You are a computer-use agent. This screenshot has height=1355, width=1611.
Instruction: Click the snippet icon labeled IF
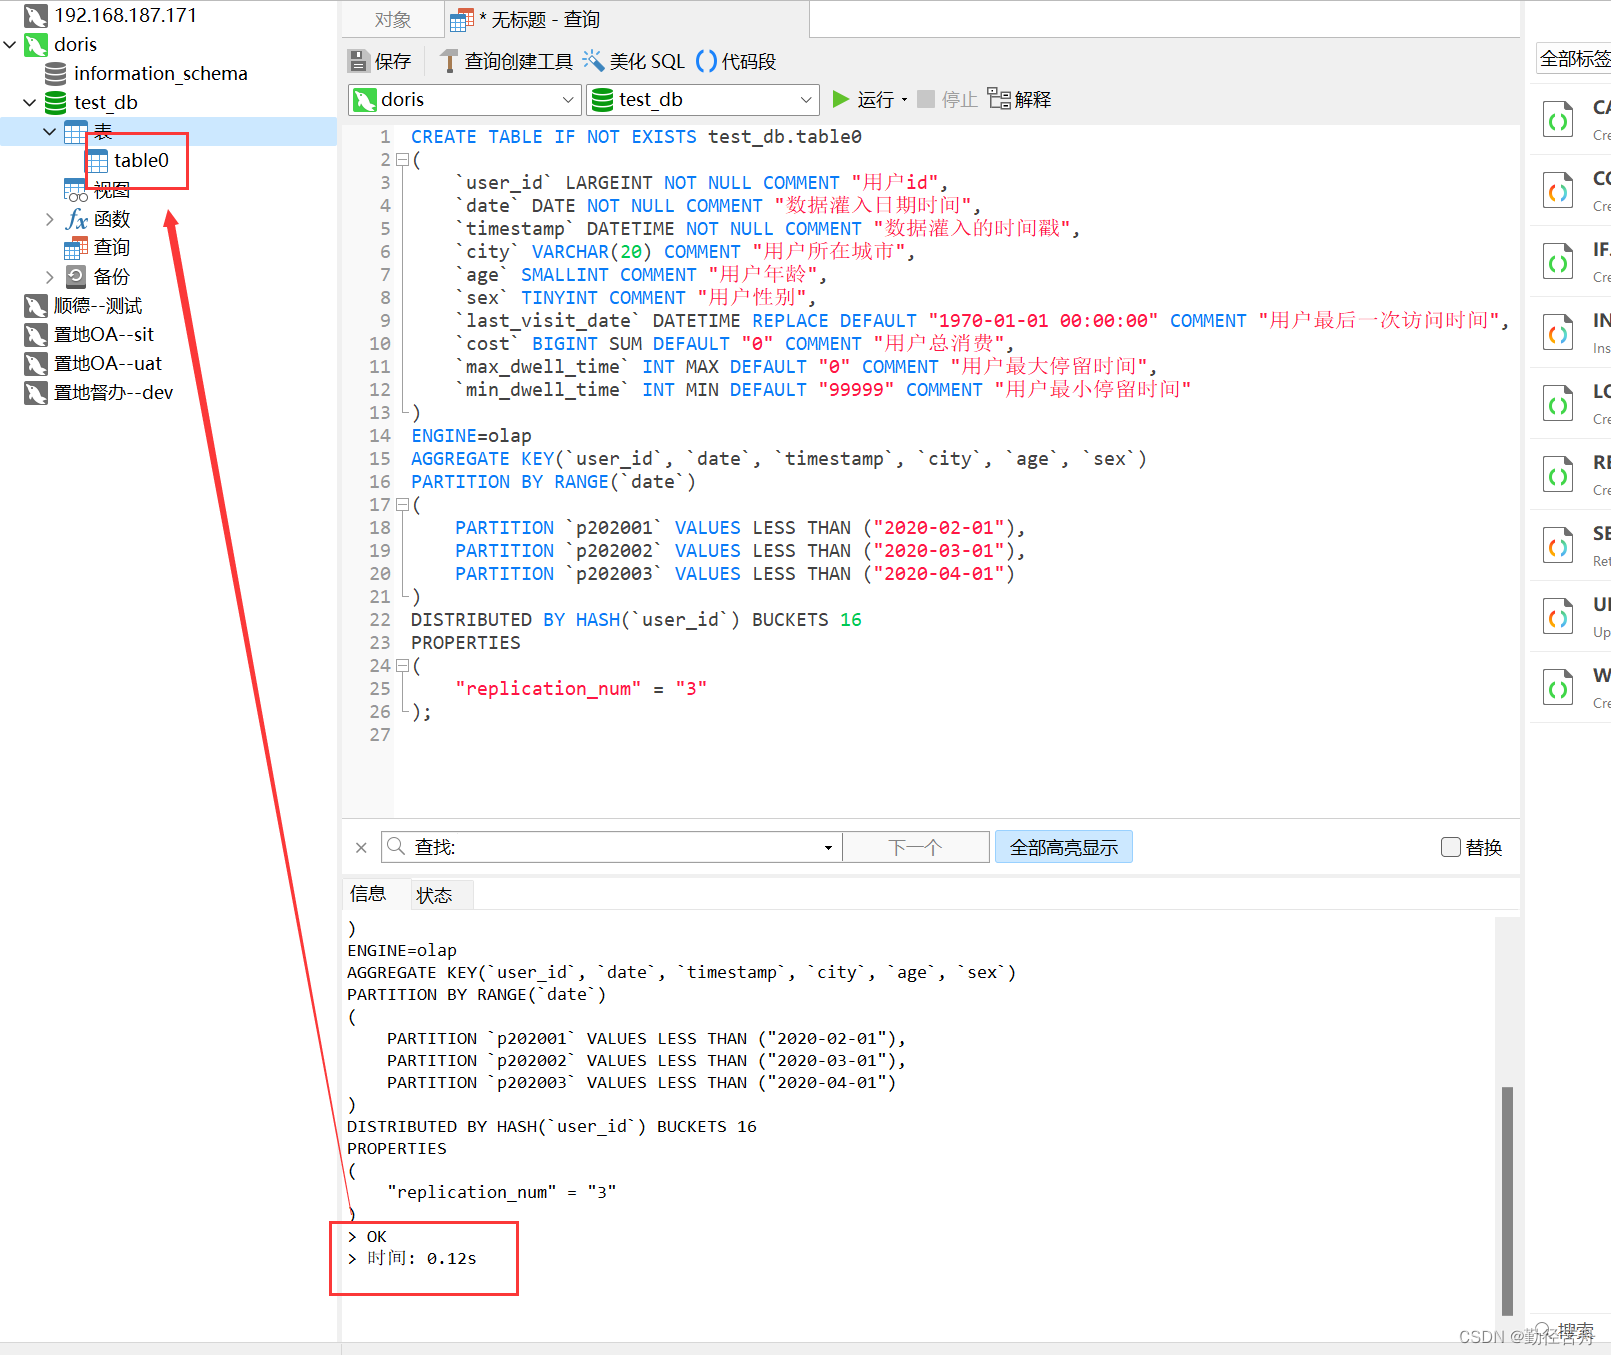click(x=1558, y=263)
